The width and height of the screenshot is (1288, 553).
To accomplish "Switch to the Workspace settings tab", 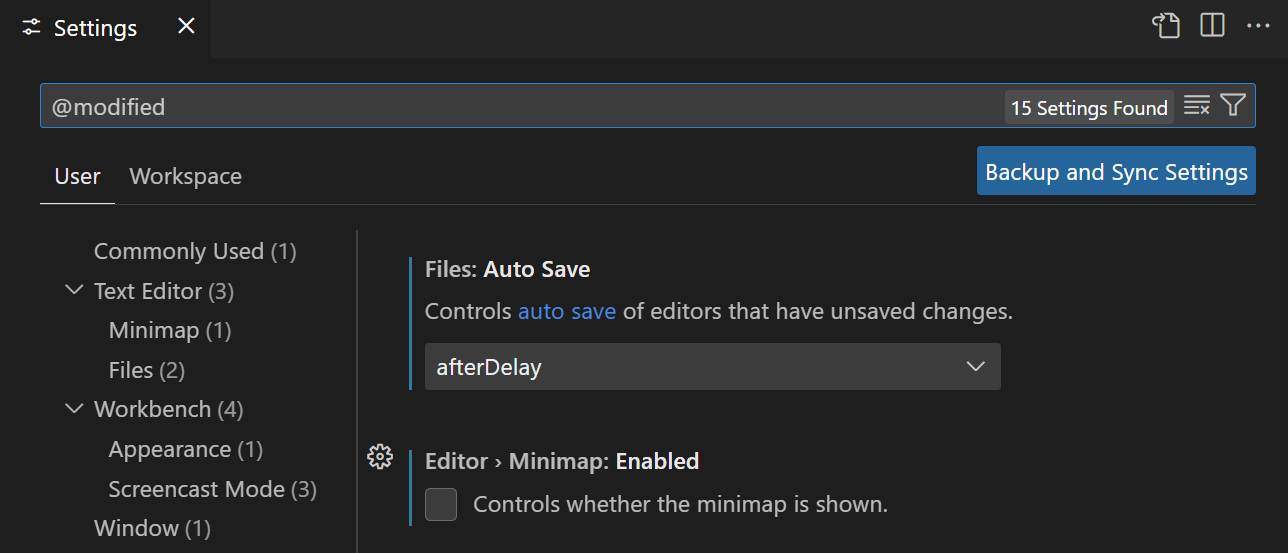I will pyautogui.click(x=185, y=177).
